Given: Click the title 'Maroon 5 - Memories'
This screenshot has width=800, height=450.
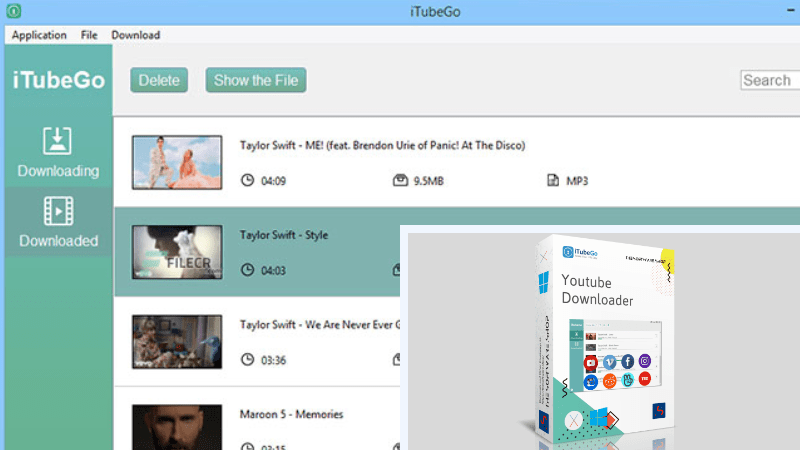Looking at the screenshot, I should 291,414.
